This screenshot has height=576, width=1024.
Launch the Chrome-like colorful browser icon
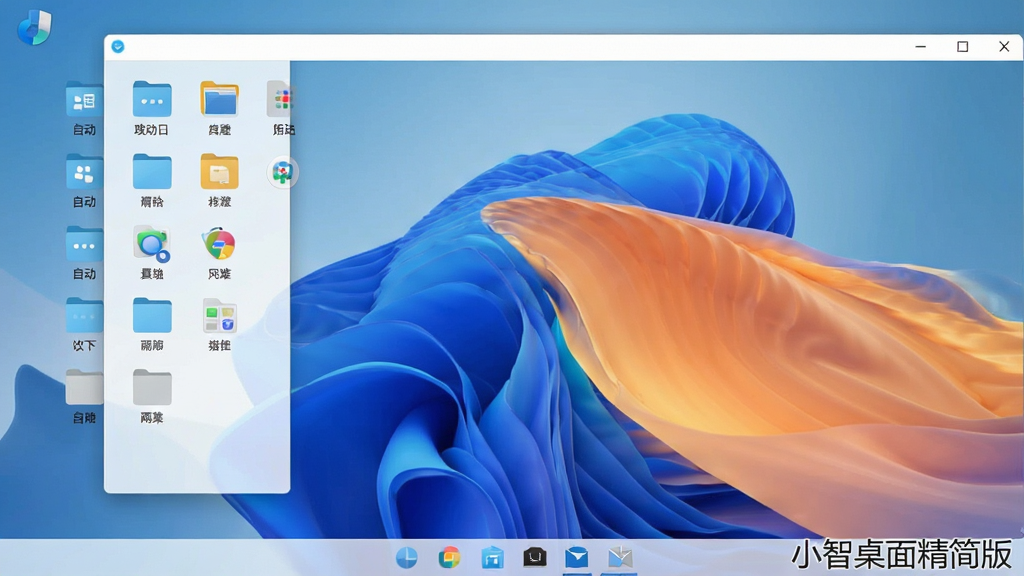click(219, 244)
